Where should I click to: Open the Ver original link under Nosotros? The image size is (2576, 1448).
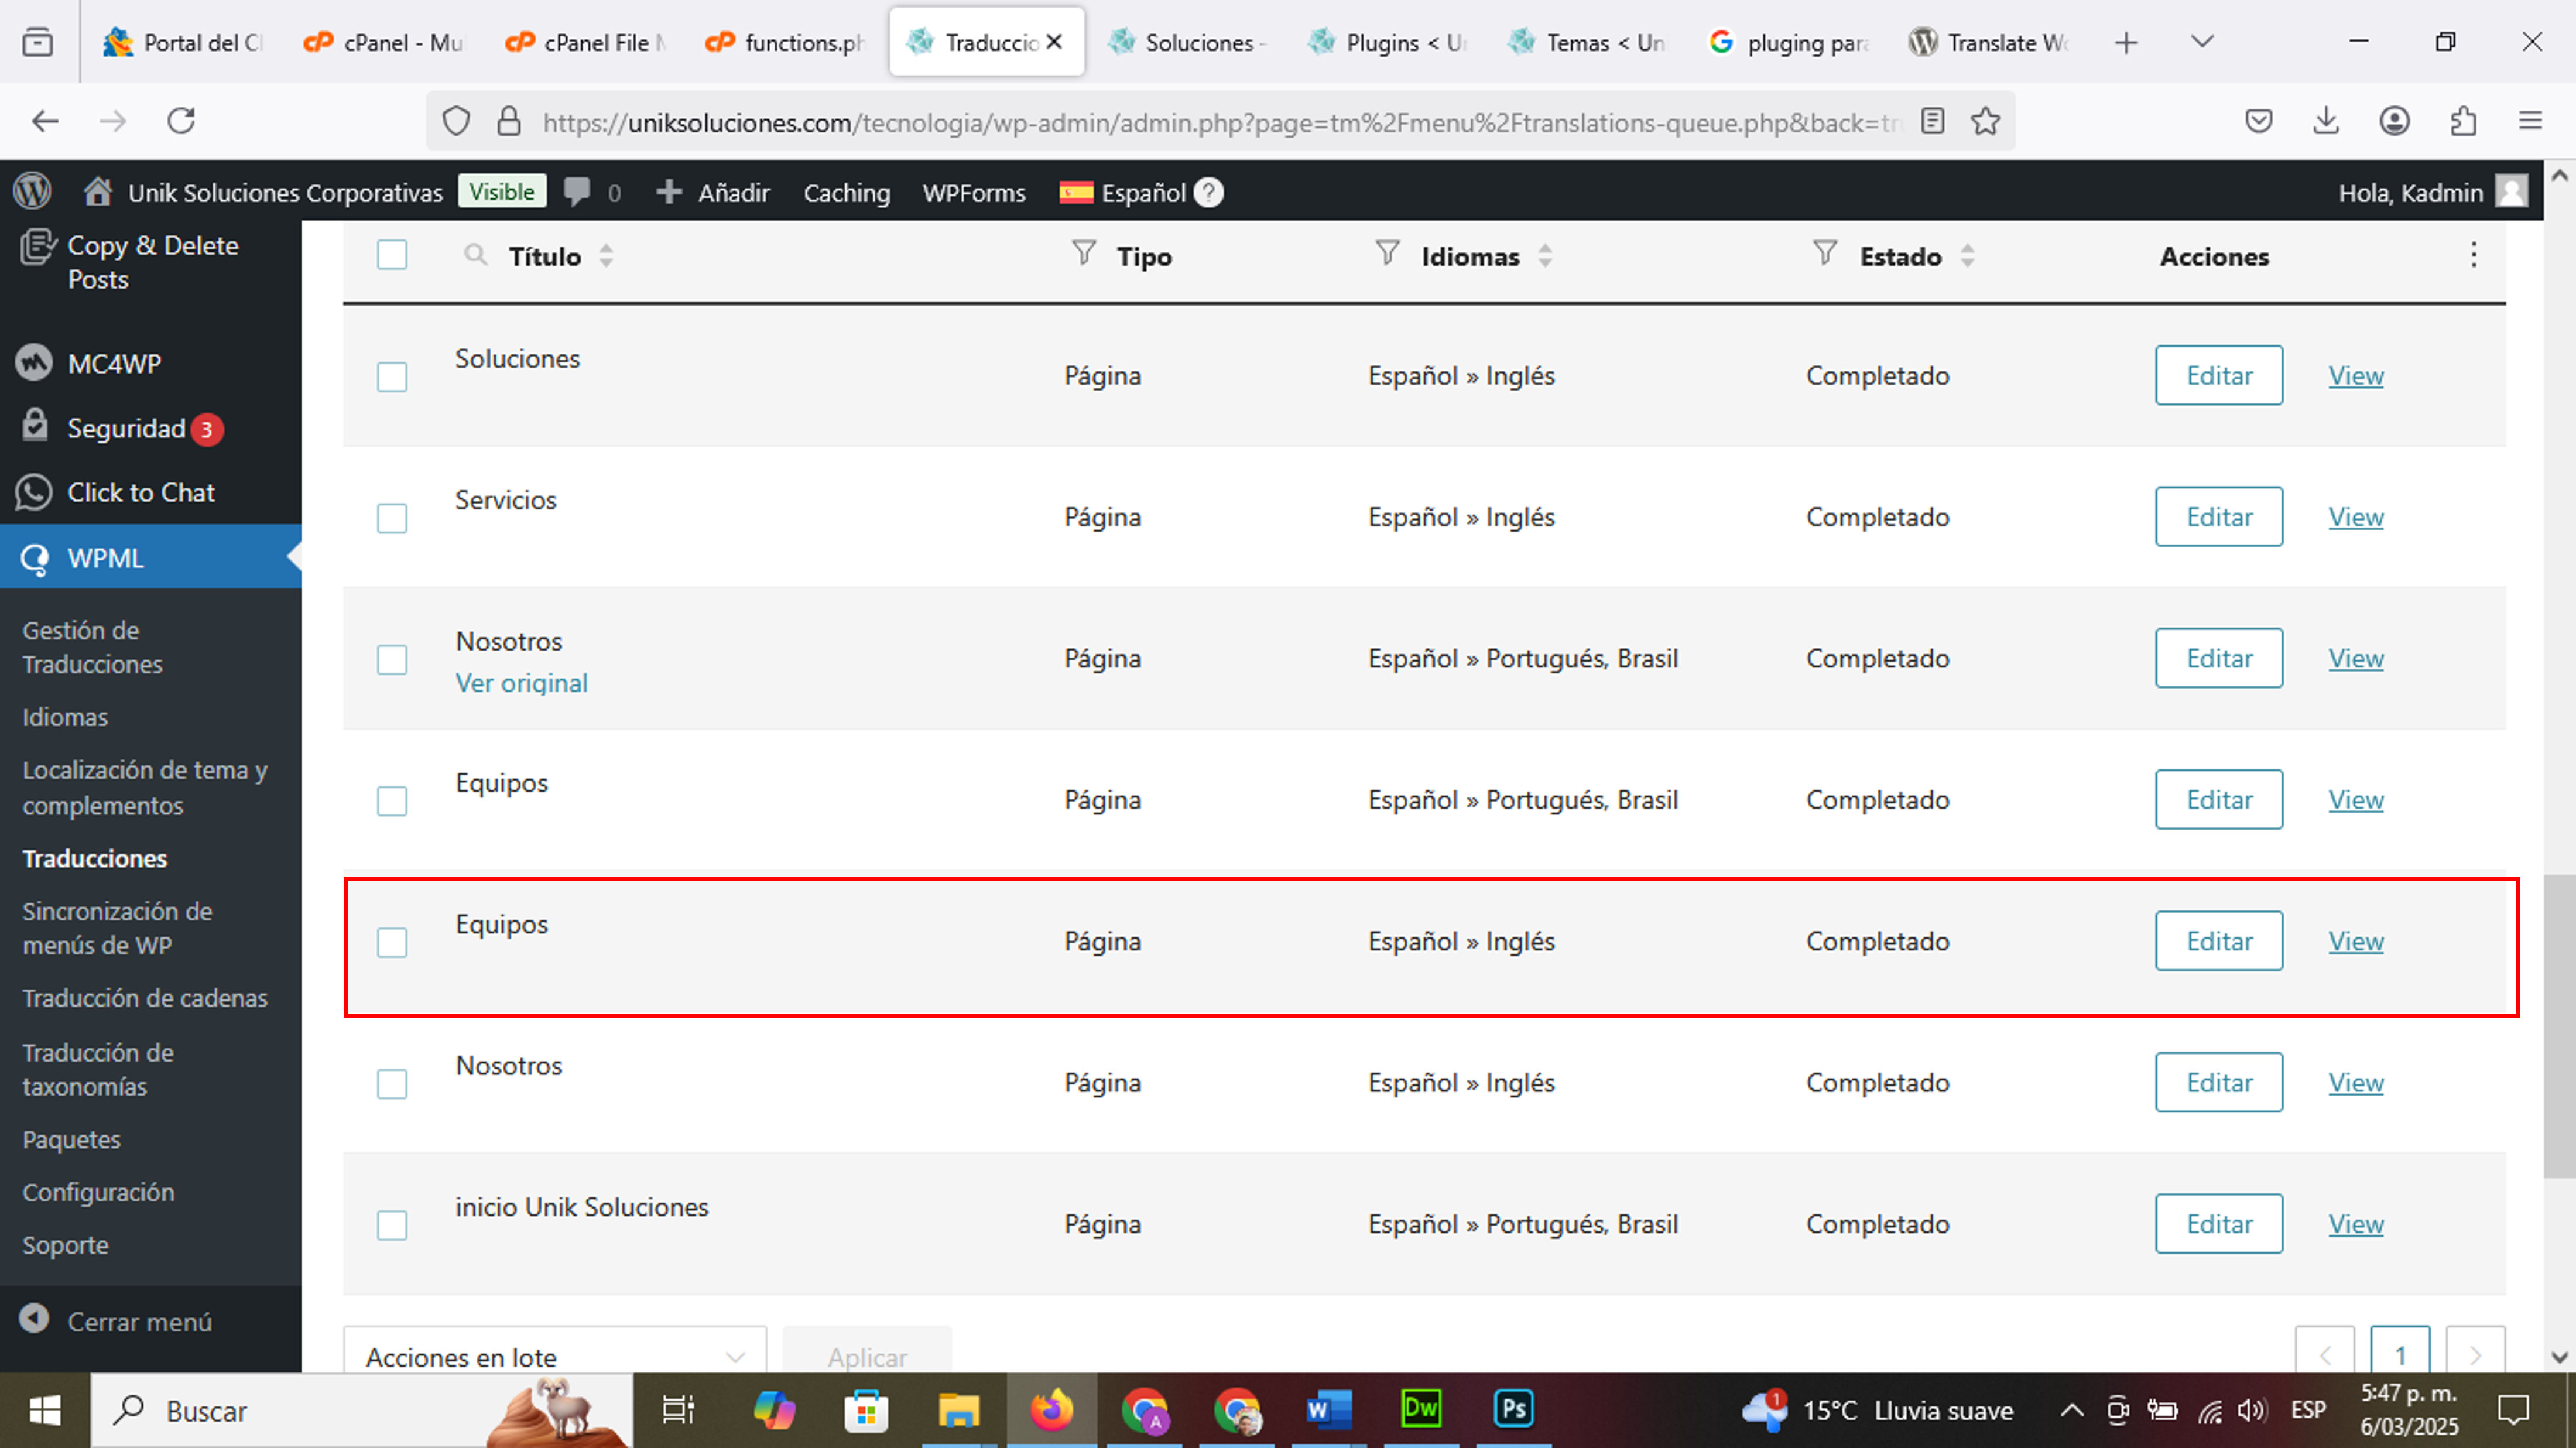[521, 683]
